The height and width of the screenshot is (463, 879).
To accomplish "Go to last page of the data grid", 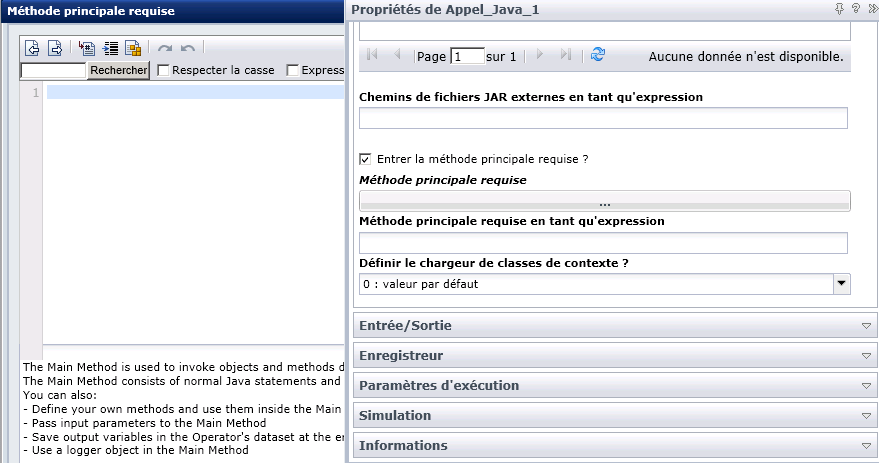I will pos(566,54).
